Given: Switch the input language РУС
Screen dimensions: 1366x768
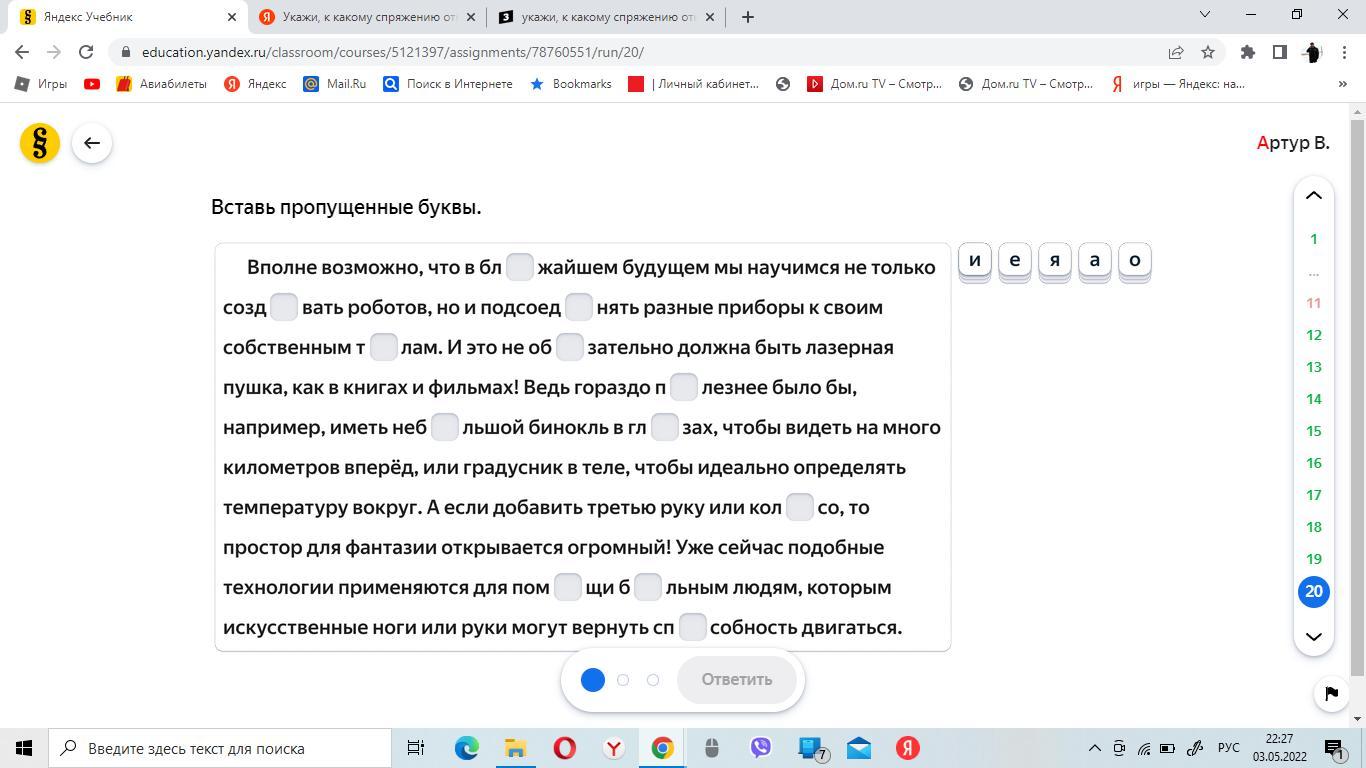Looking at the screenshot, I should [x=1228, y=748].
